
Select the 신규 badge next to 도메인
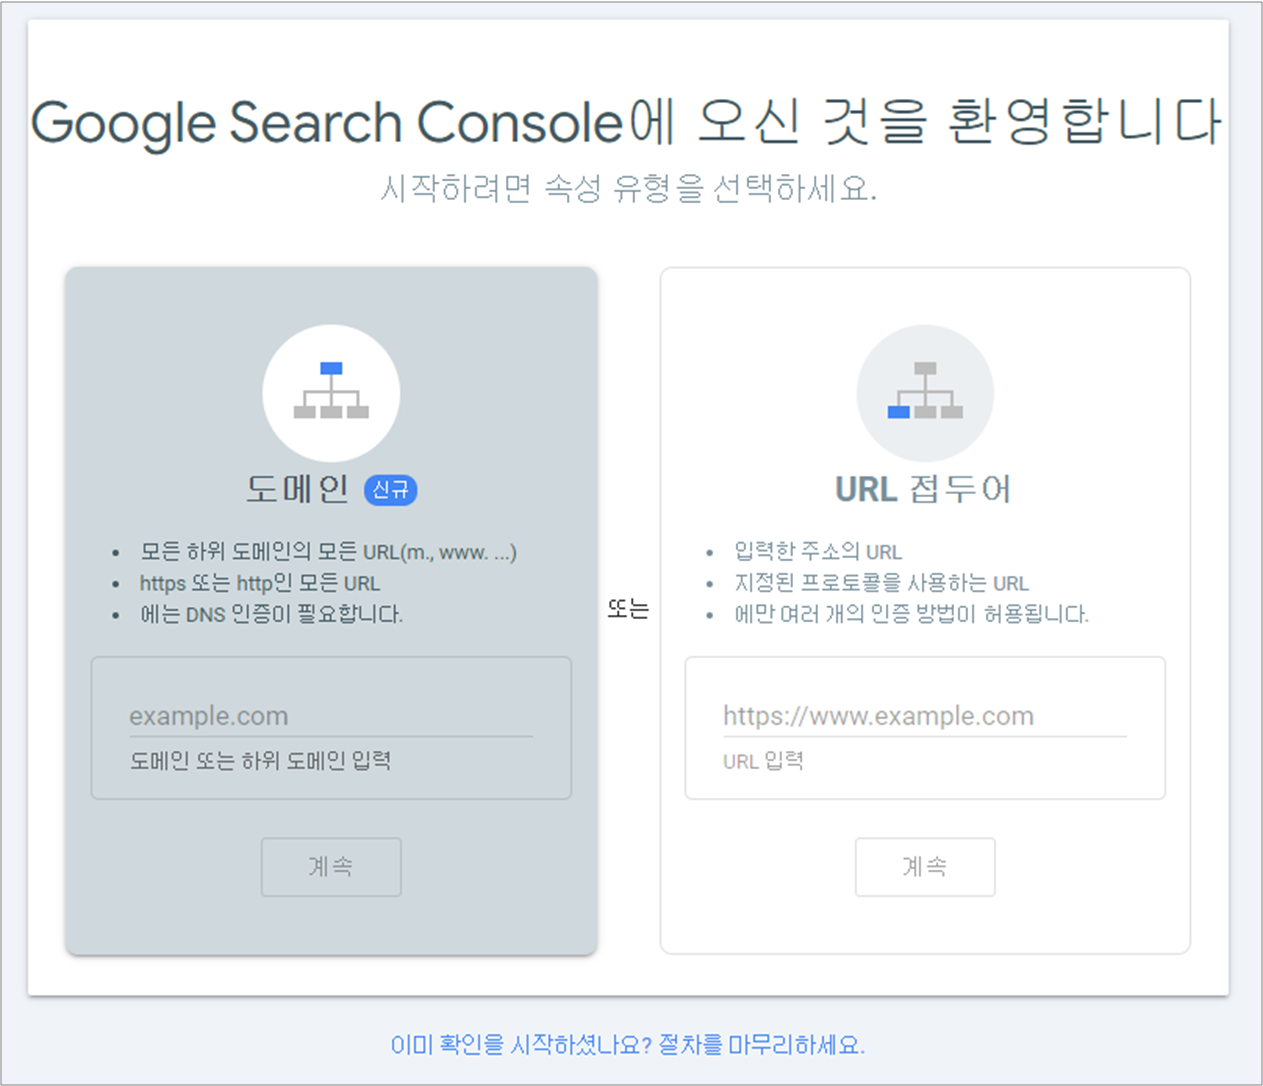tap(391, 490)
